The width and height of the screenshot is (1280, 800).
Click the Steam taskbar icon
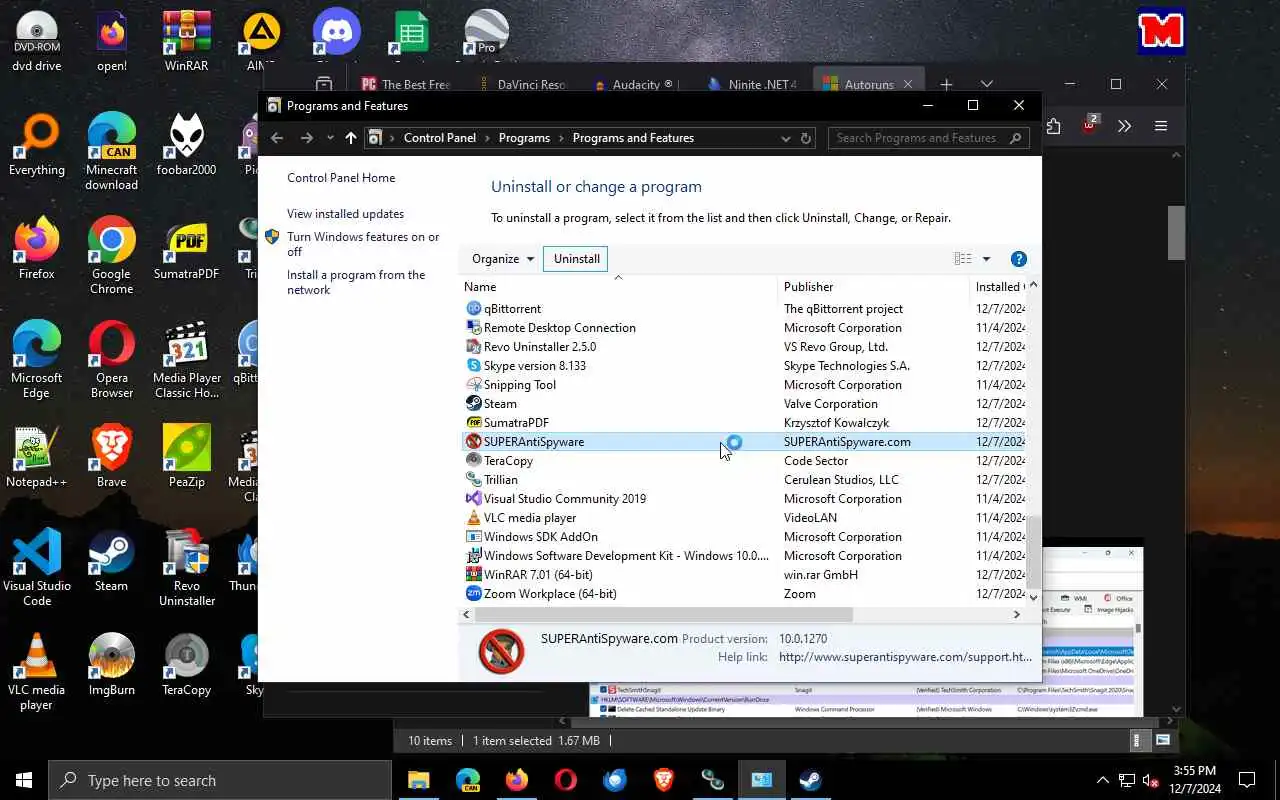point(810,780)
